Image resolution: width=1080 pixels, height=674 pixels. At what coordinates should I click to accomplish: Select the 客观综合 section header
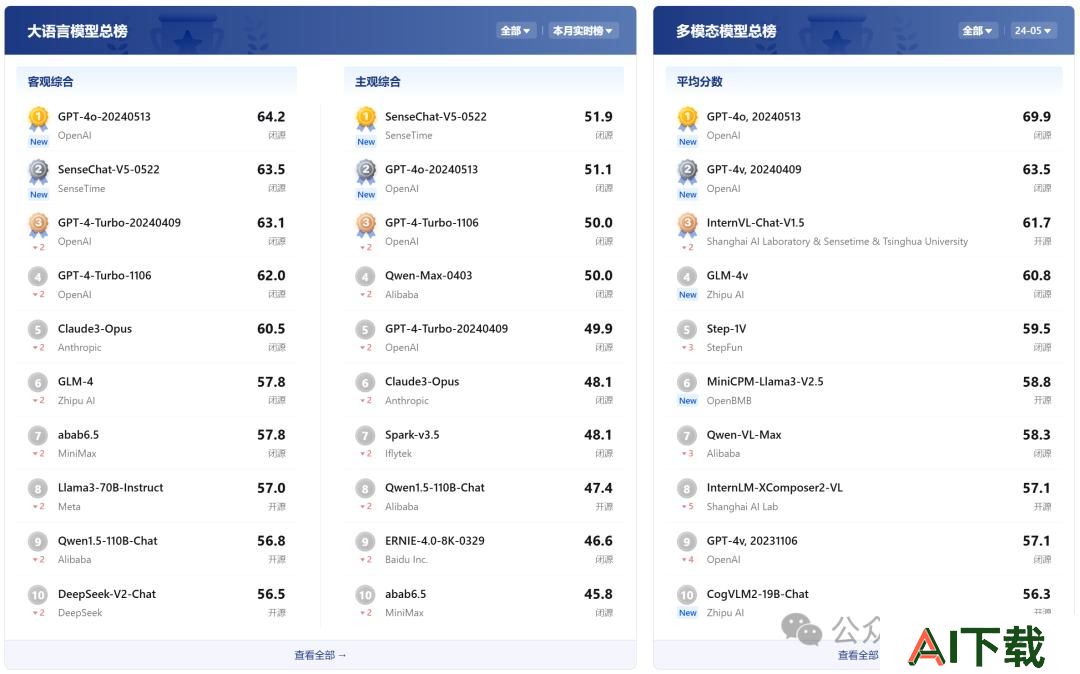coord(50,81)
